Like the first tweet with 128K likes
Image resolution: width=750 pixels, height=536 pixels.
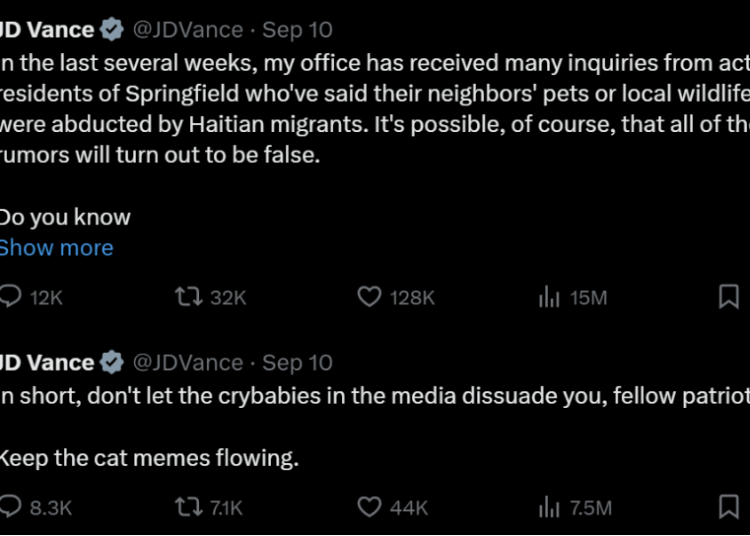(396, 297)
